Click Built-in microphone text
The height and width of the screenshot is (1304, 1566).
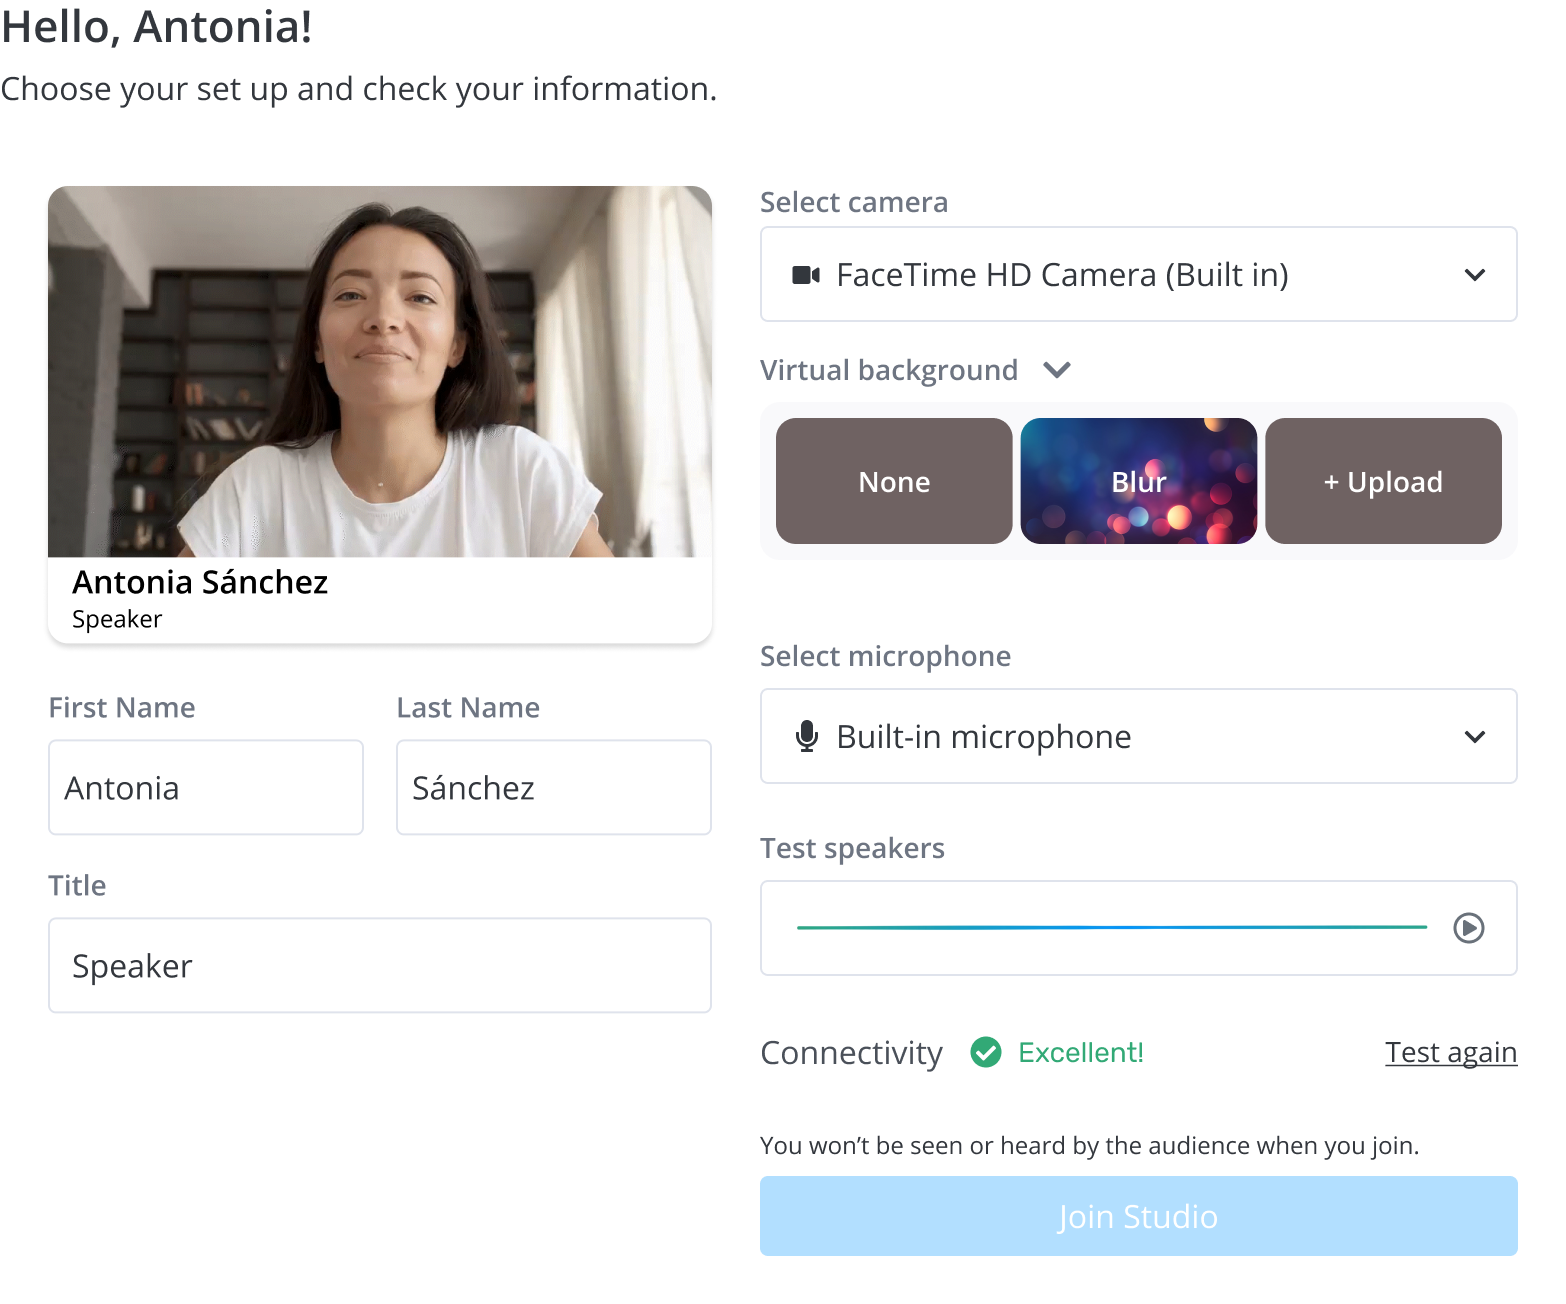tap(984, 737)
